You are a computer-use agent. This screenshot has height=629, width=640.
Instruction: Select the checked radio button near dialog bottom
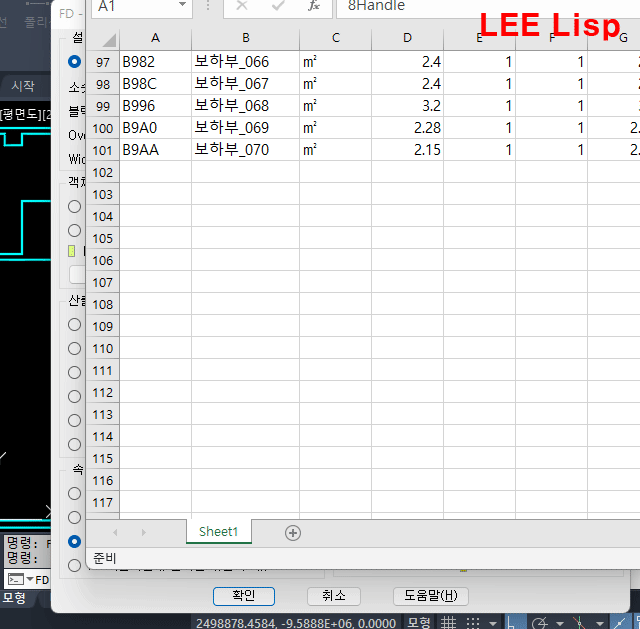click(74, 542)
